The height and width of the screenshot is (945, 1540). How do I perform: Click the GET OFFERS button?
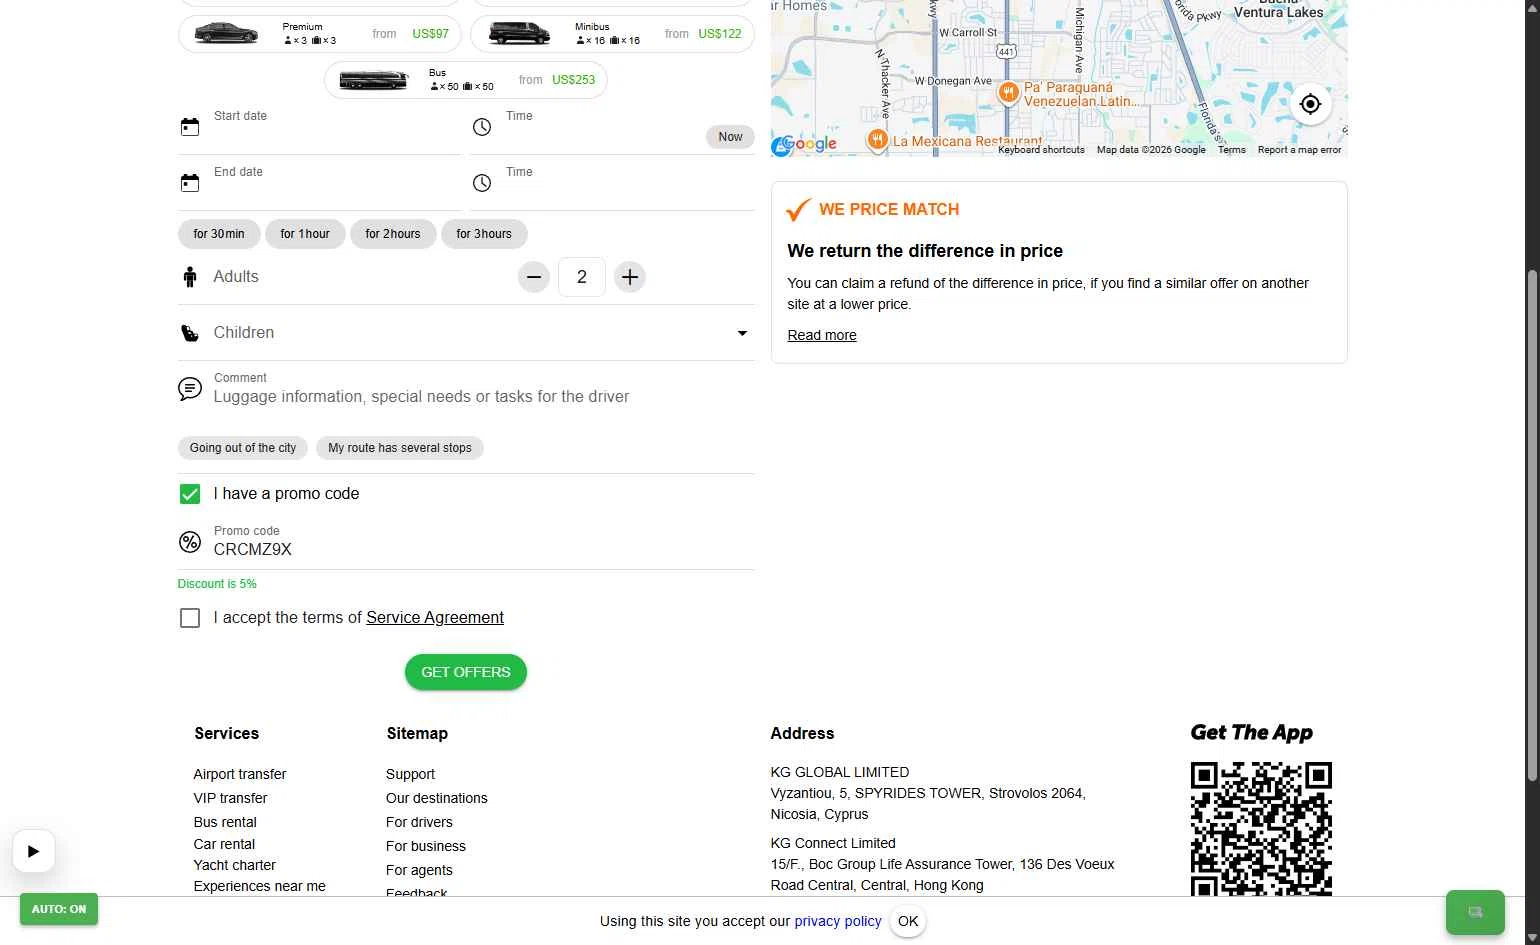coord(466,672)
